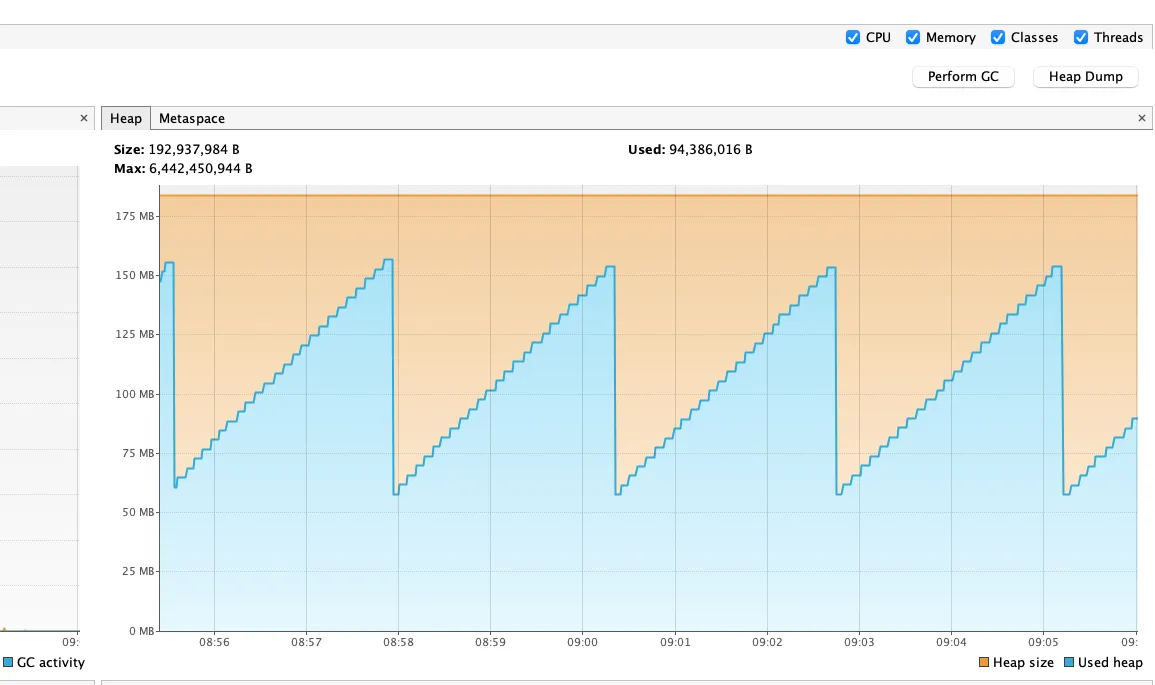Viewport: 1155px width, 685px height.
Task: Toggle the Threads checkbox
Action: pos(1081,37)
